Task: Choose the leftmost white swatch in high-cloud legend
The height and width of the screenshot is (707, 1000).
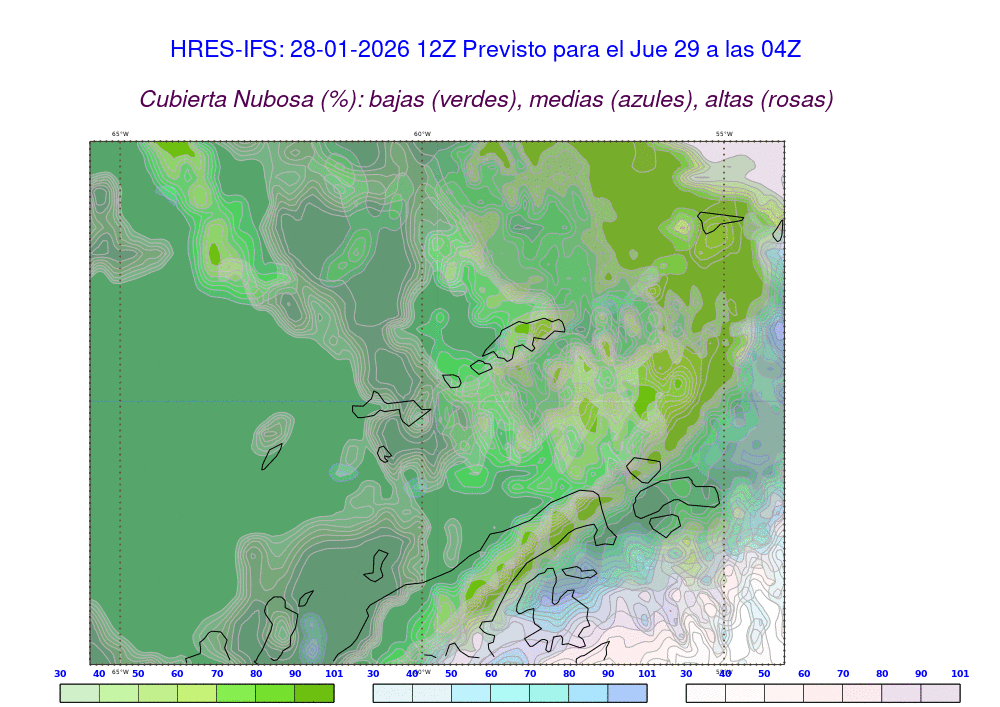Action: coord(705,693)
